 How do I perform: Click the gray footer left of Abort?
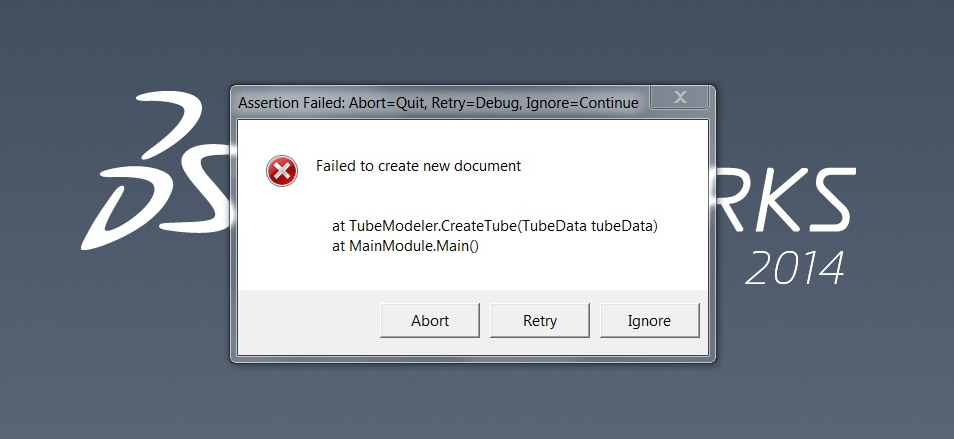(x=305, y=321)
